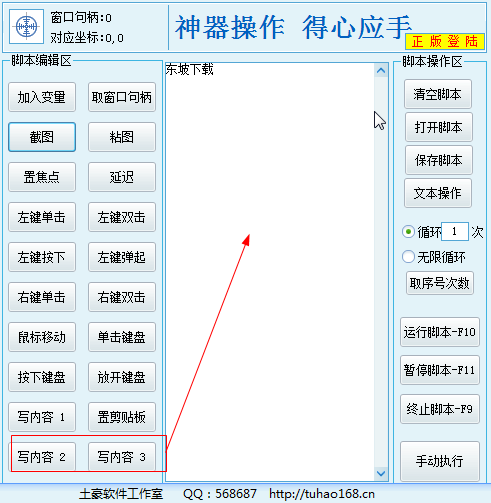Image resolution: width=491 pixels, height=503 pixels.
Task: Insert a 左键单击 action
Action: pyautogui.click(x=42, y=217)
